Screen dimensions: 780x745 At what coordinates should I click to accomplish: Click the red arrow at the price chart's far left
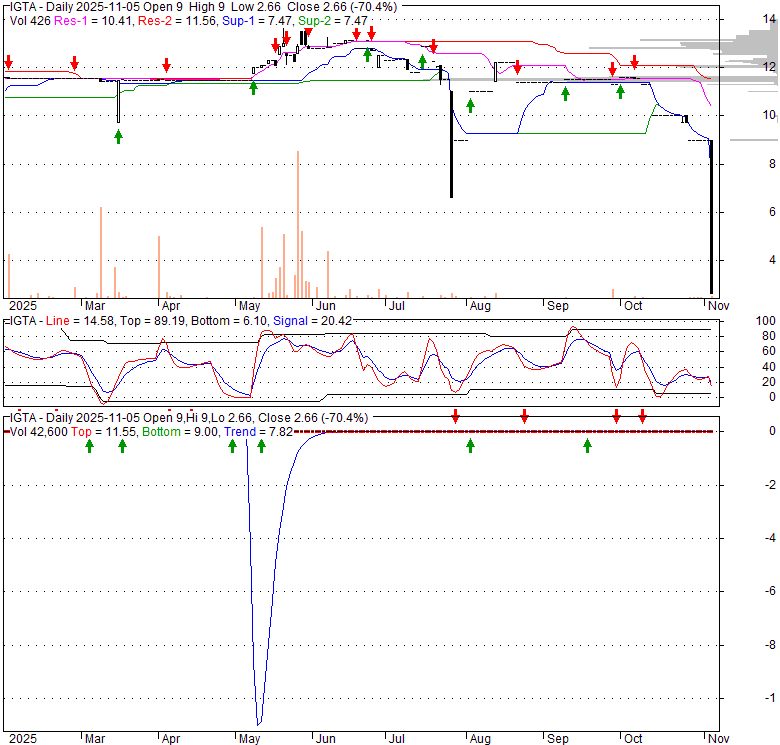point(8,65)
